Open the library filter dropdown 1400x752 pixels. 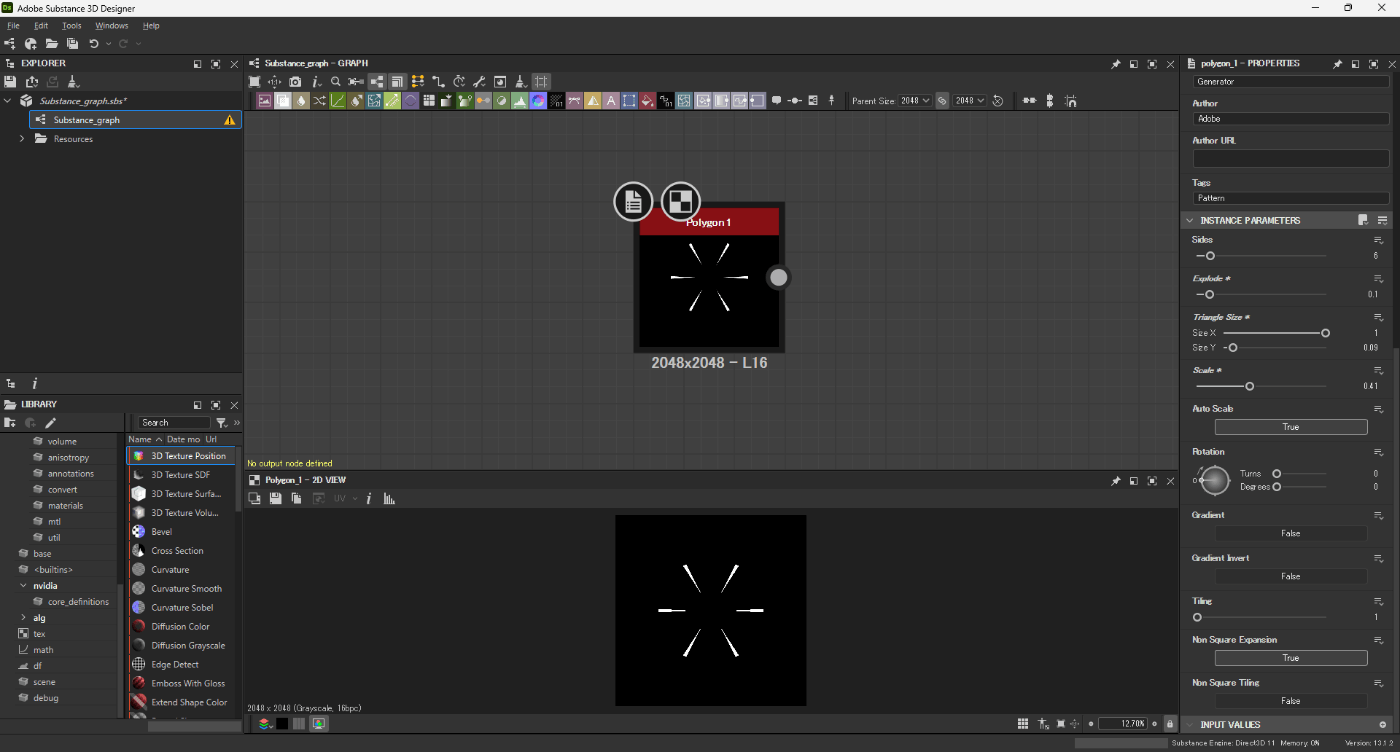pos(222,423)
